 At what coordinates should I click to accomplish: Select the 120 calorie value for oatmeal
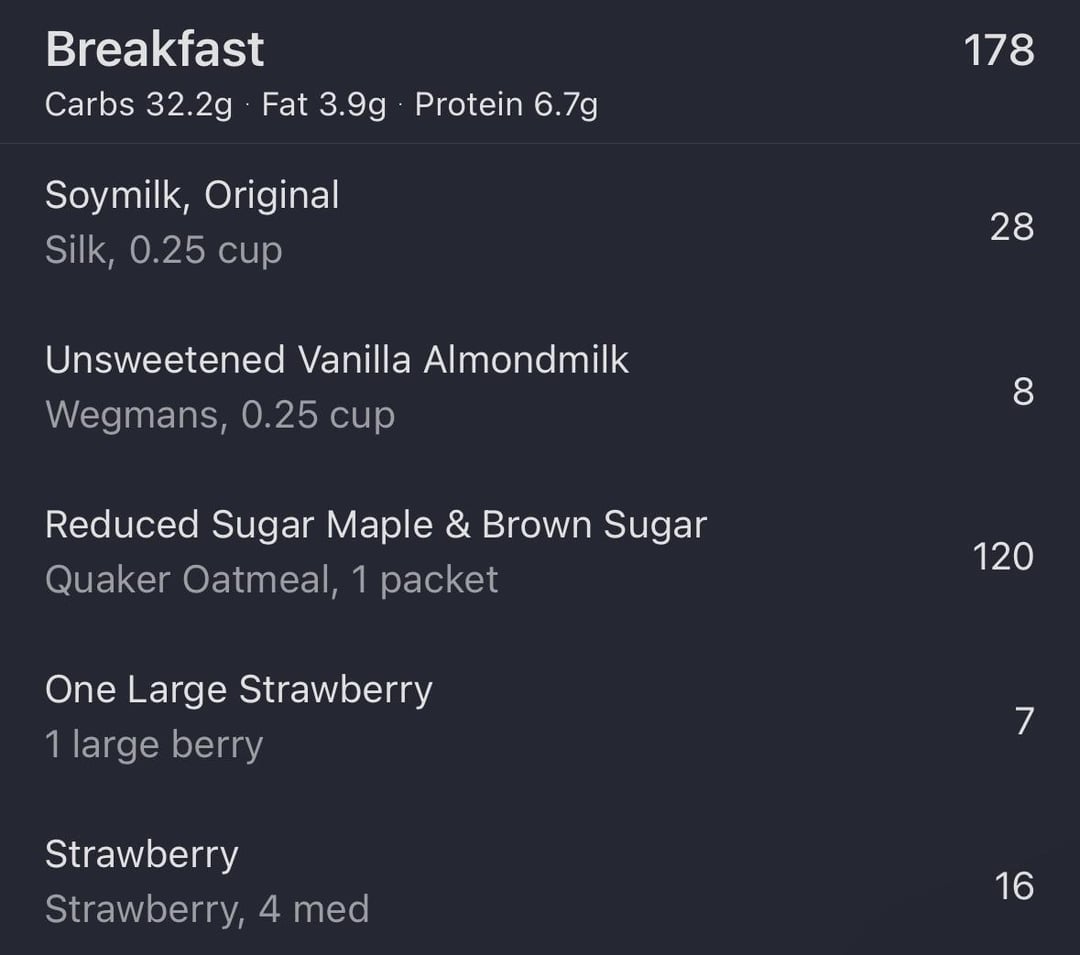(x=1003, y=556)
